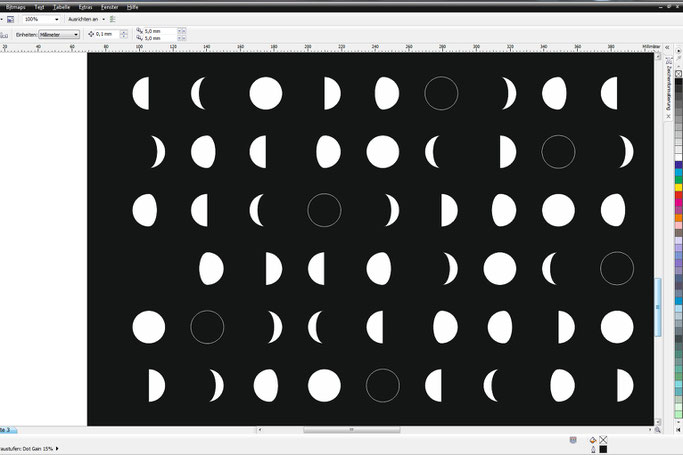Image resolution: width=683 pixels, height=455 pixels.
Task: Click the vertical scrollbar up arrow
Action: pos(658,57)
